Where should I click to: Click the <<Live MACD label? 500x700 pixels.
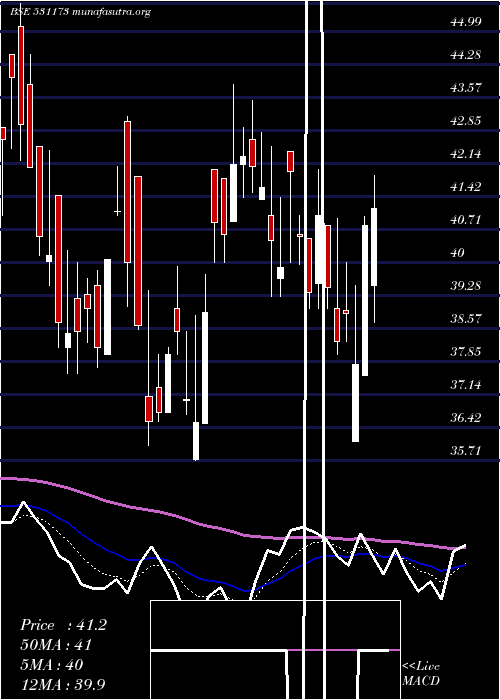[421, 674]
